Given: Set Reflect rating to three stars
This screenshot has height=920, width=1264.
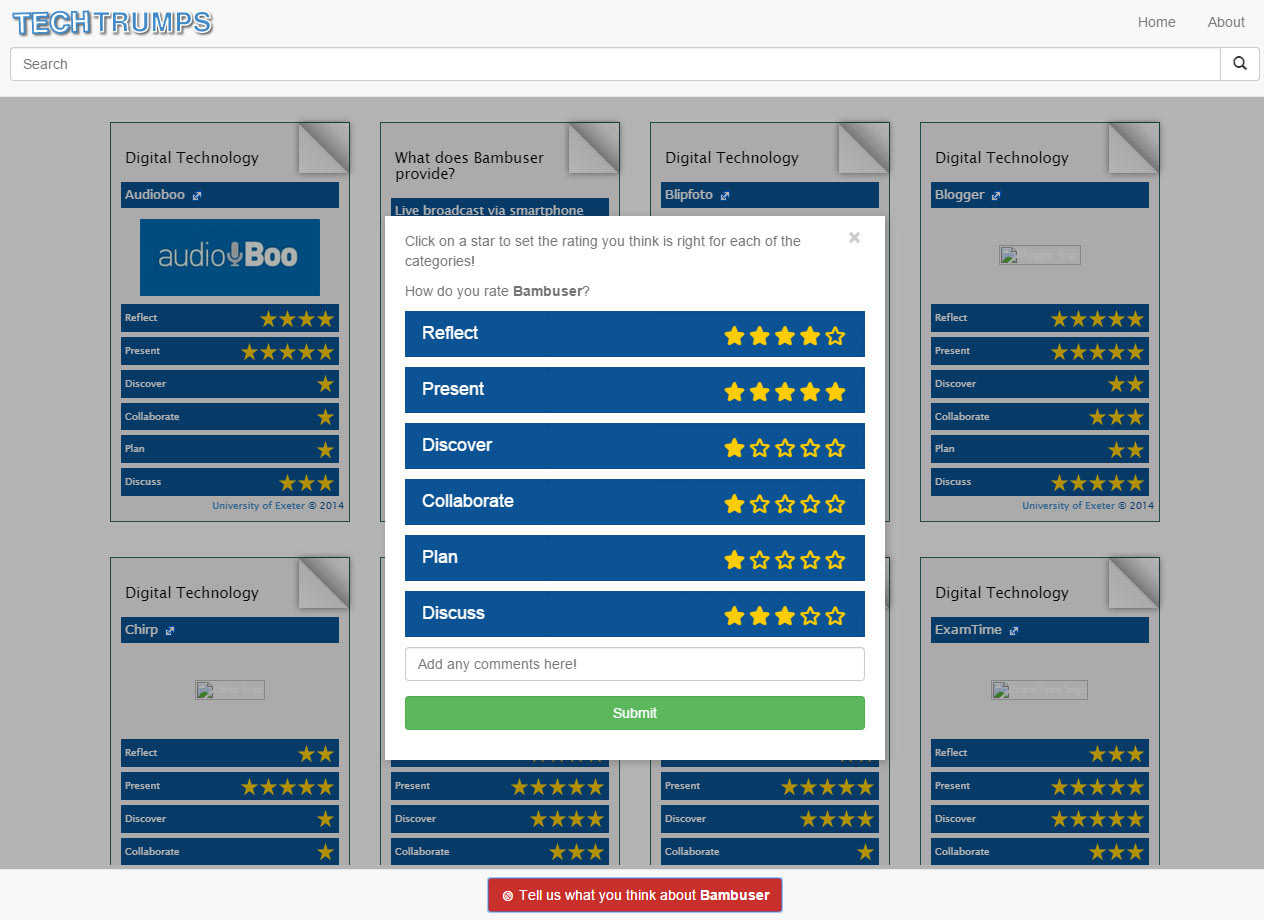Looking at the screenshot, I should click(785, 336).
